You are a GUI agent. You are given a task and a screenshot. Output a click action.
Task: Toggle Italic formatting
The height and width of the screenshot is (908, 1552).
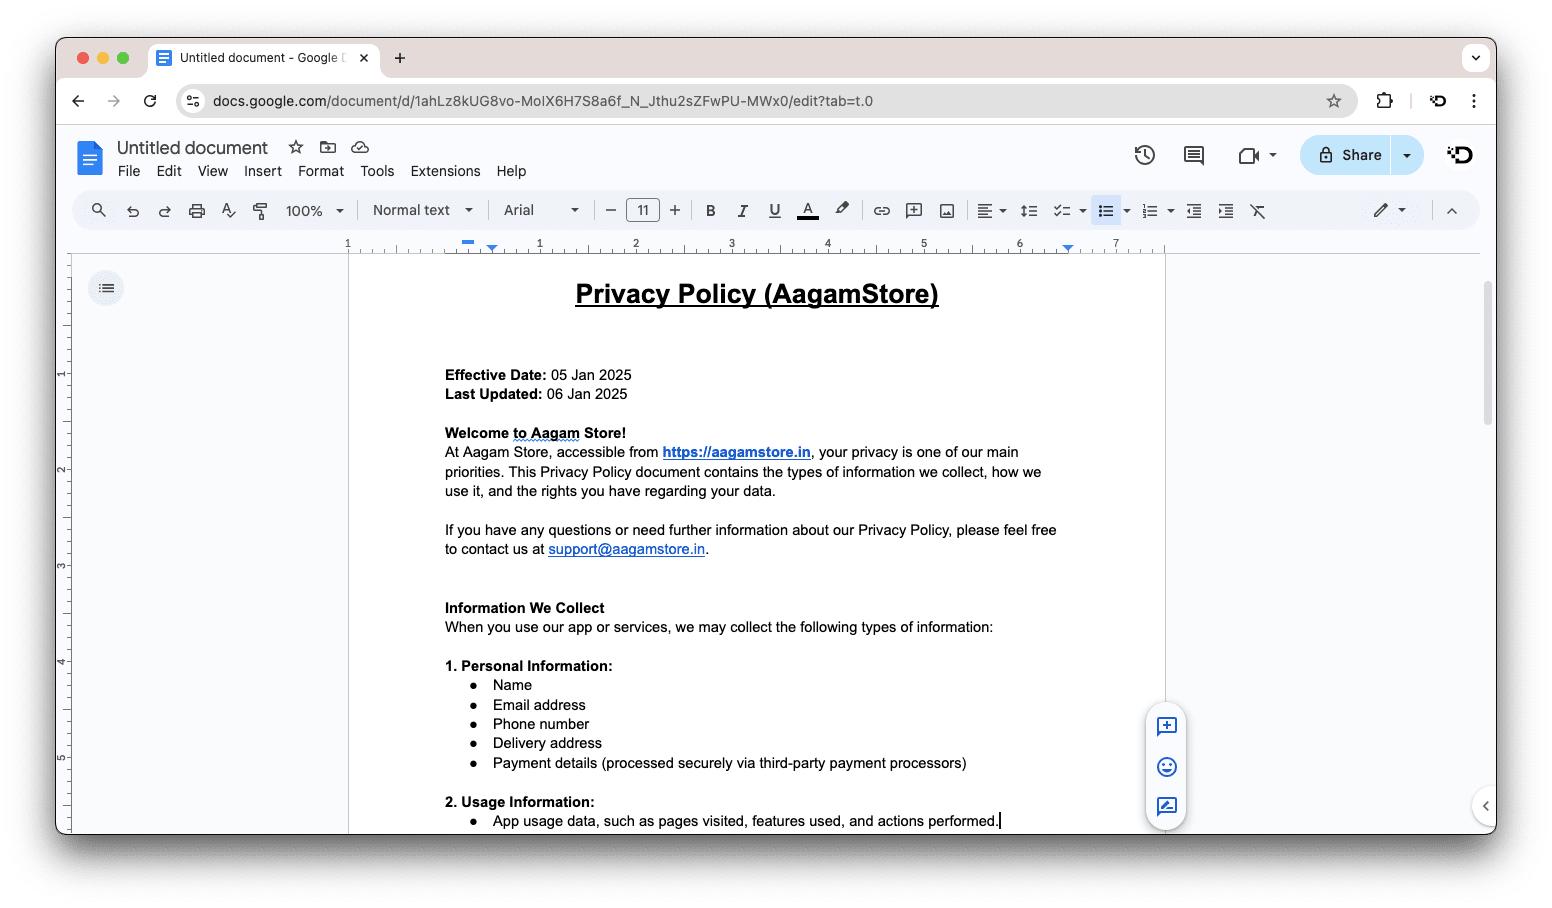coord(742,211)
